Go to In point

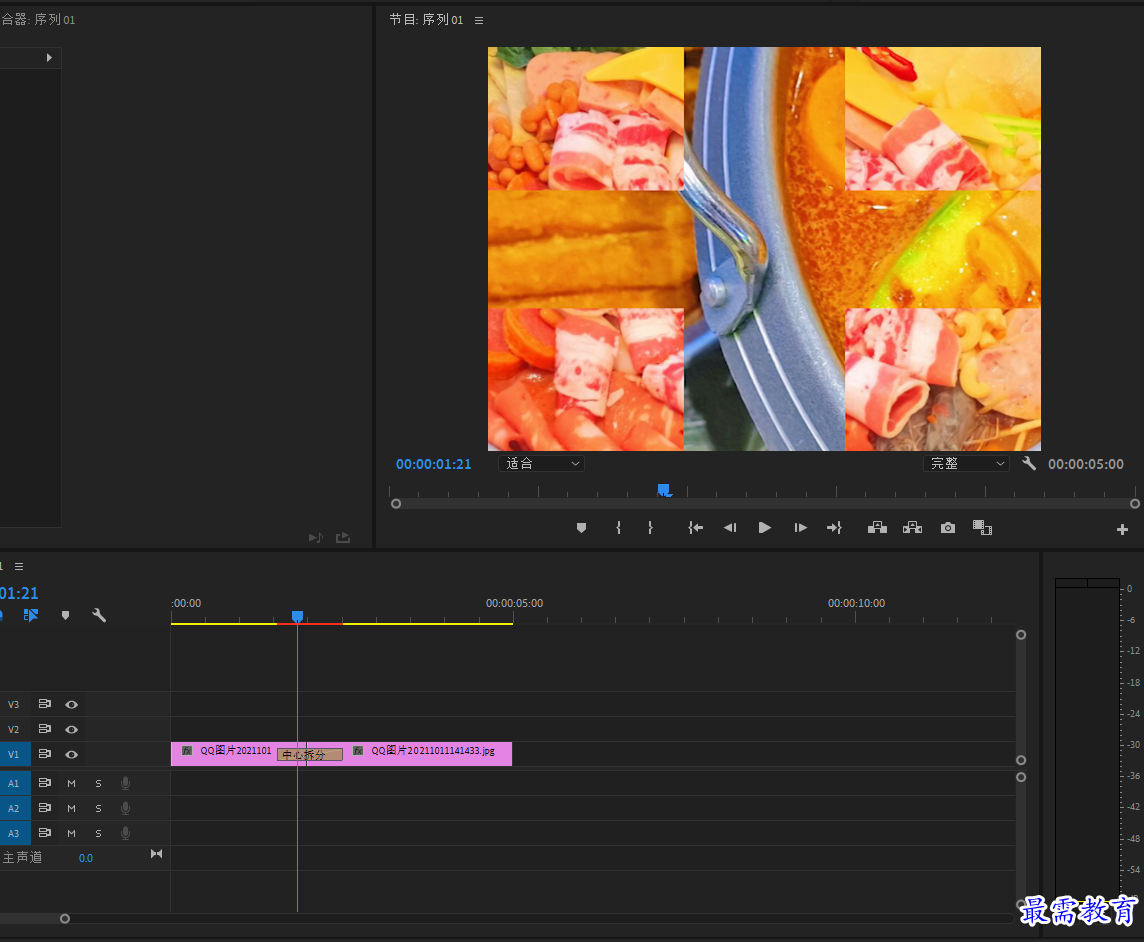695,528
